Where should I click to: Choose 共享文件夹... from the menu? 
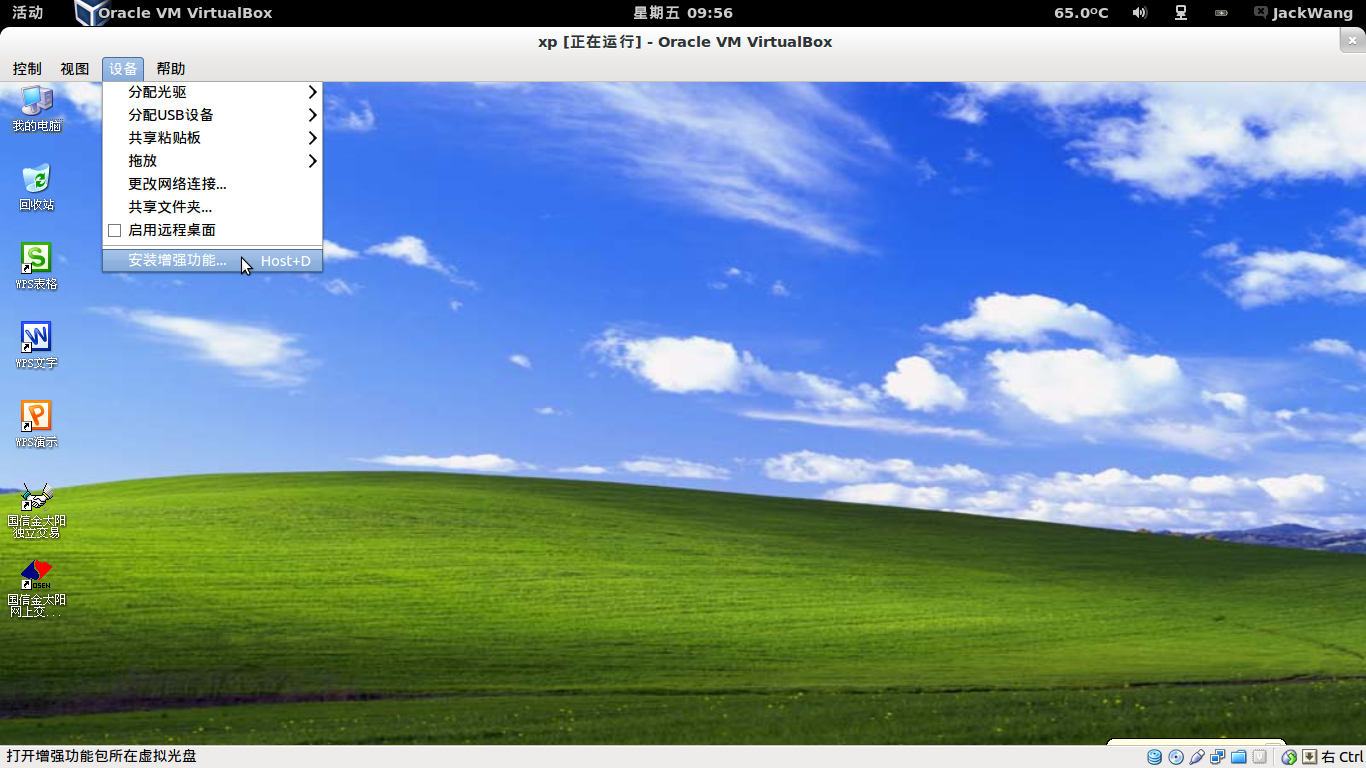(x=212, y=207)
